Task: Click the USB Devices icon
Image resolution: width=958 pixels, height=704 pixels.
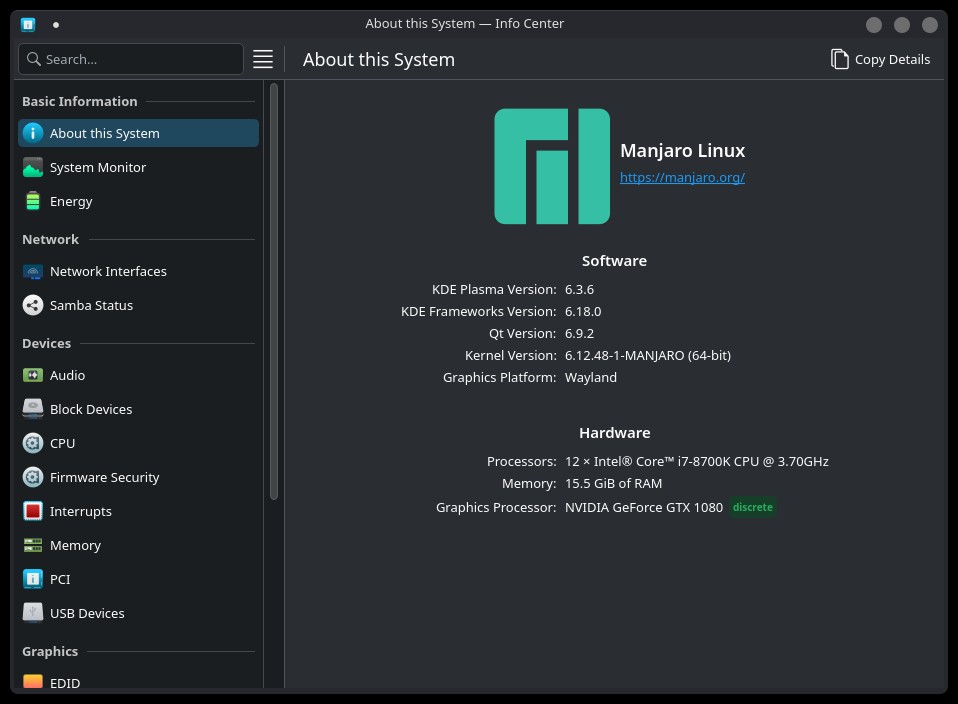Action: [x=33, y=613]
